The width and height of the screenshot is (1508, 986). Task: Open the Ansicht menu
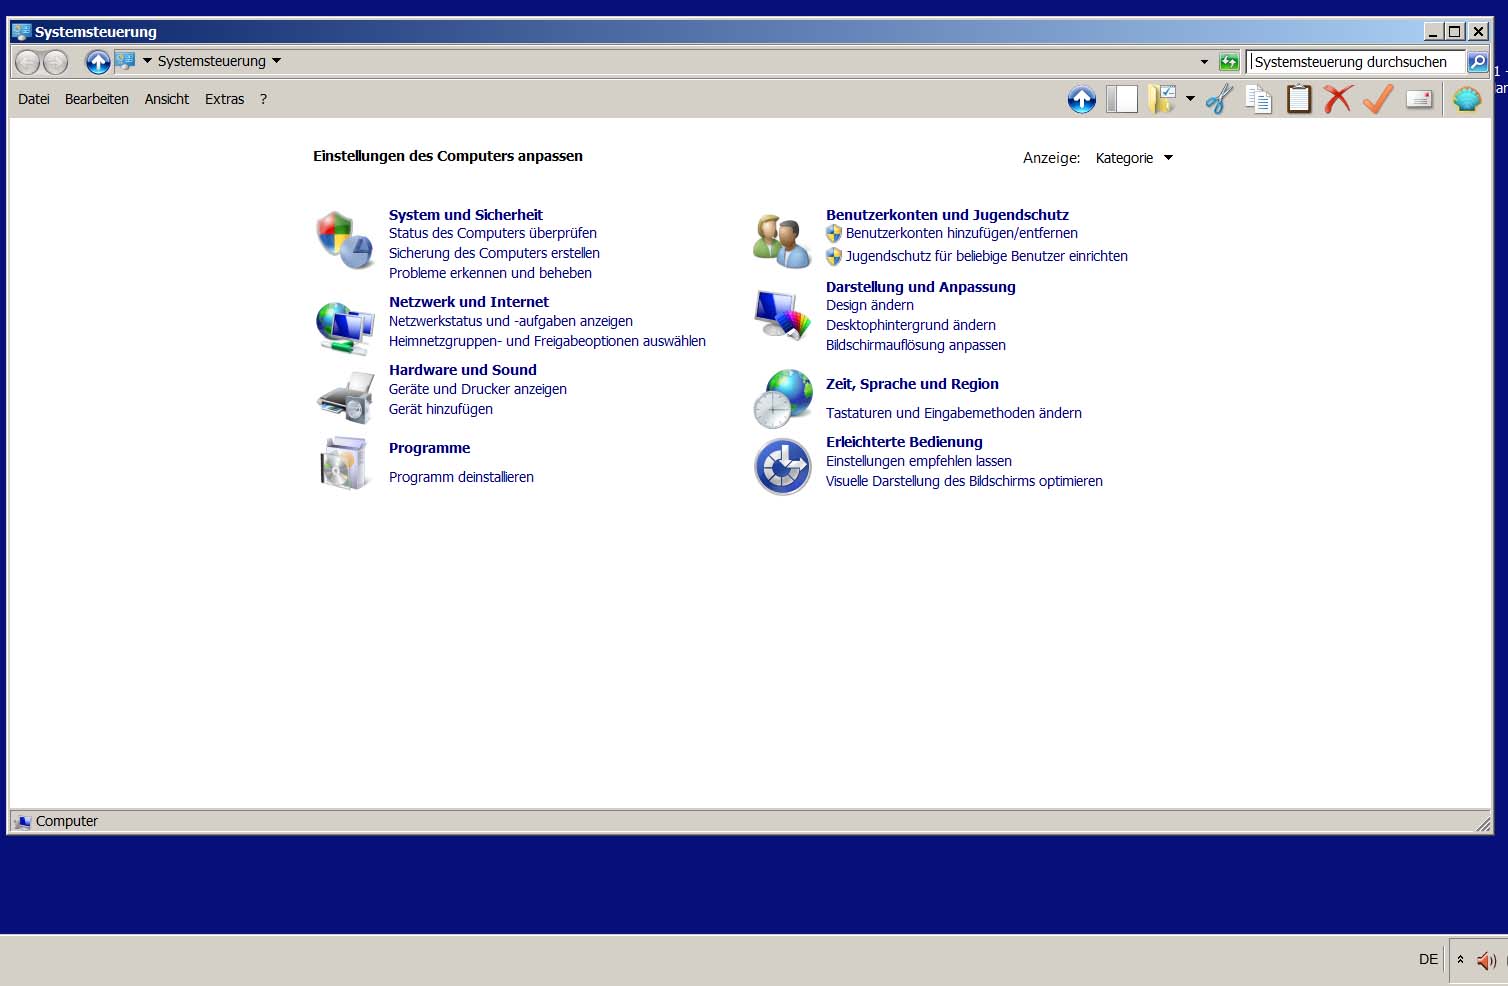tap(167, 99)
